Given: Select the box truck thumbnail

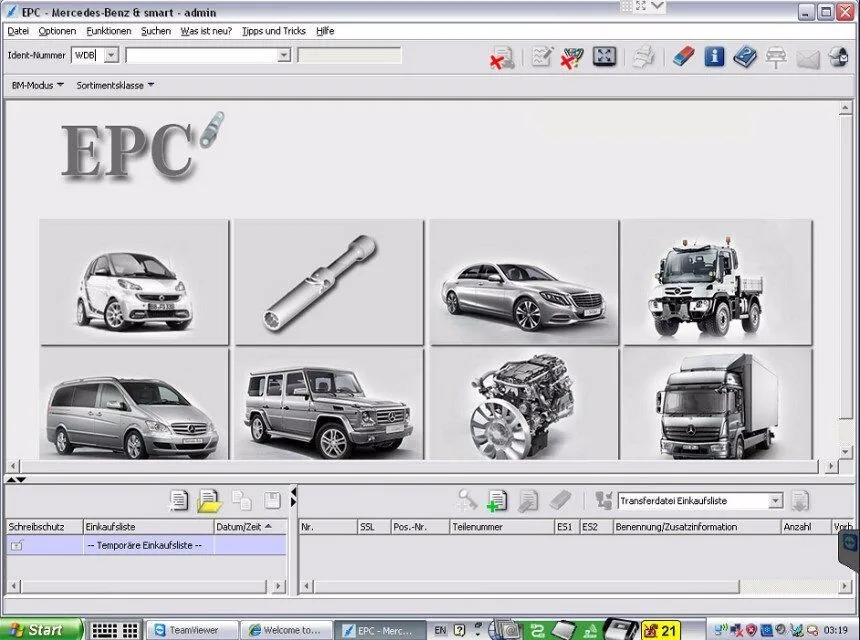Looking at the screenshot, I should click(717, 404).
